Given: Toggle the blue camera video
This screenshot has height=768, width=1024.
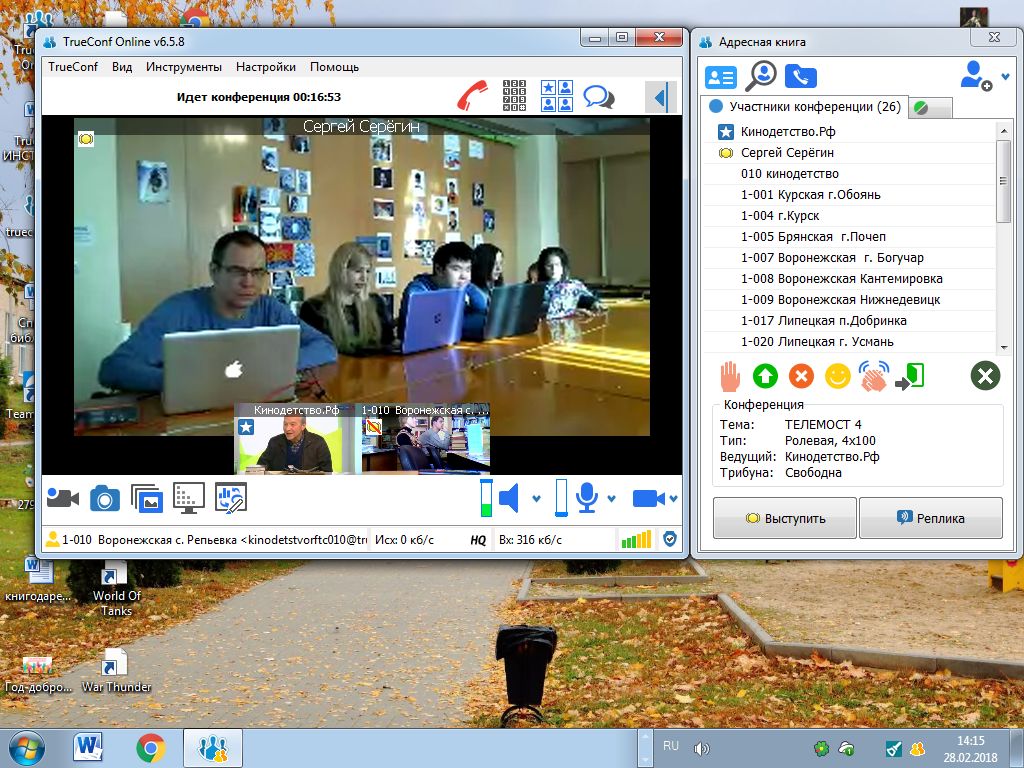Looking at the screenshot, I should pos(648,499).
